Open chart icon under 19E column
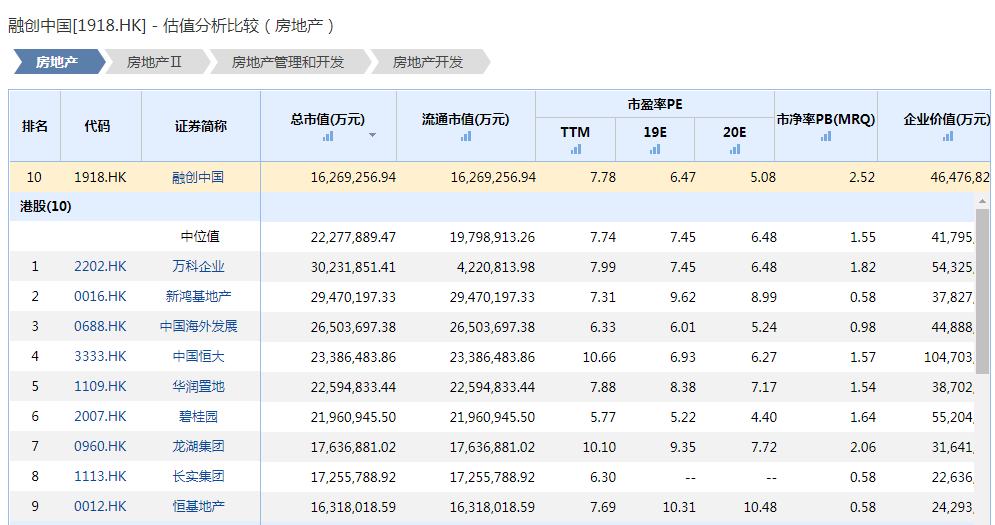 pyautogui.click(x=655, y=149)
